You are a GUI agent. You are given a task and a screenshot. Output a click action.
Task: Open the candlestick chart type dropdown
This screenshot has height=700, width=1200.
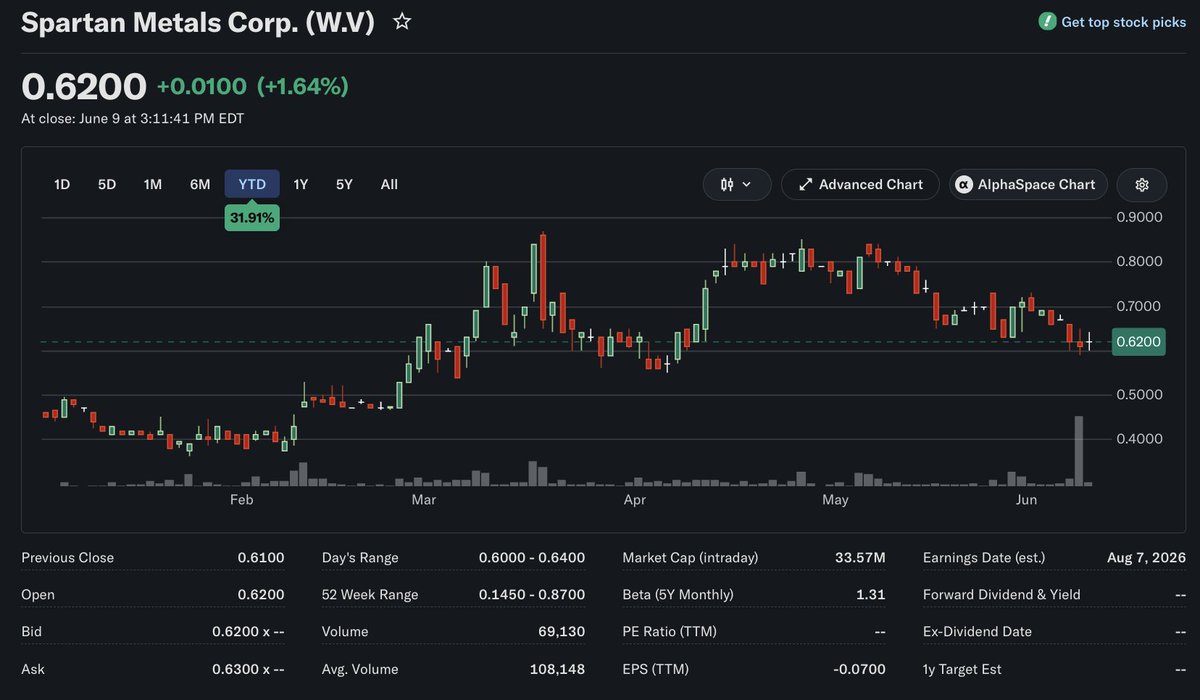[x=737, y=184]
